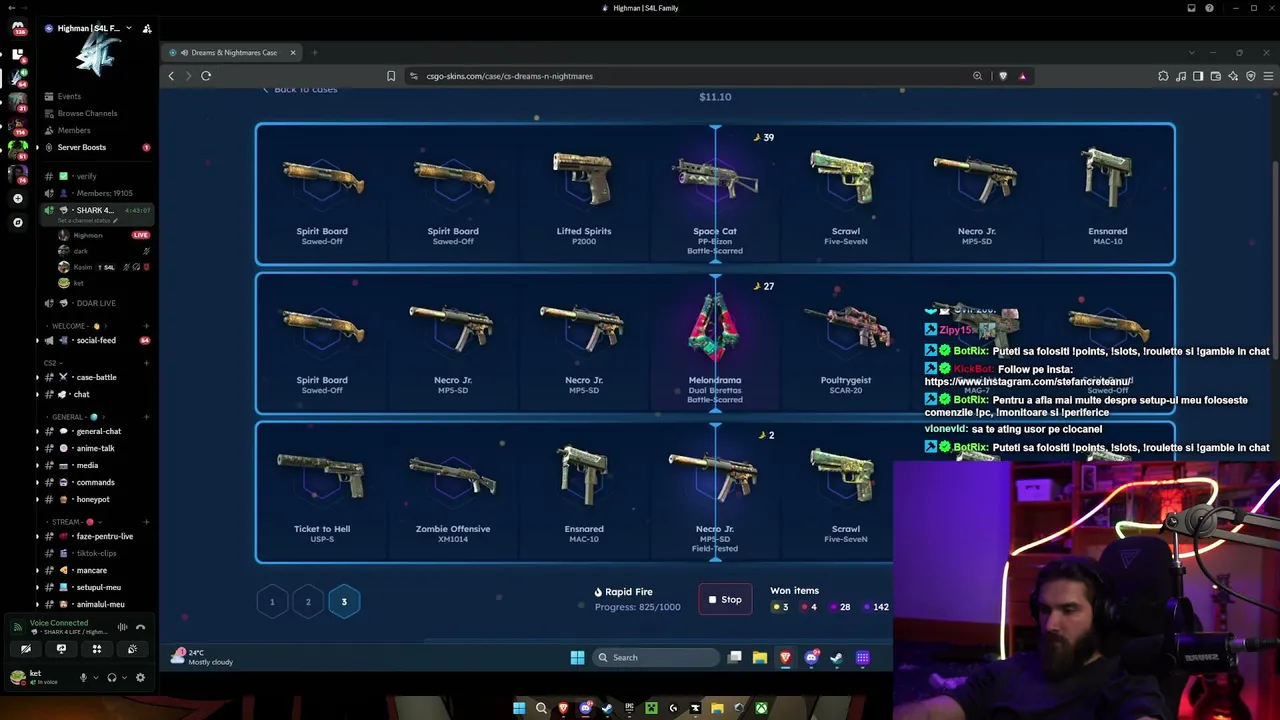Open weather widget showing 24°C
1280x720 pixels.
click(x=203, y=657)
